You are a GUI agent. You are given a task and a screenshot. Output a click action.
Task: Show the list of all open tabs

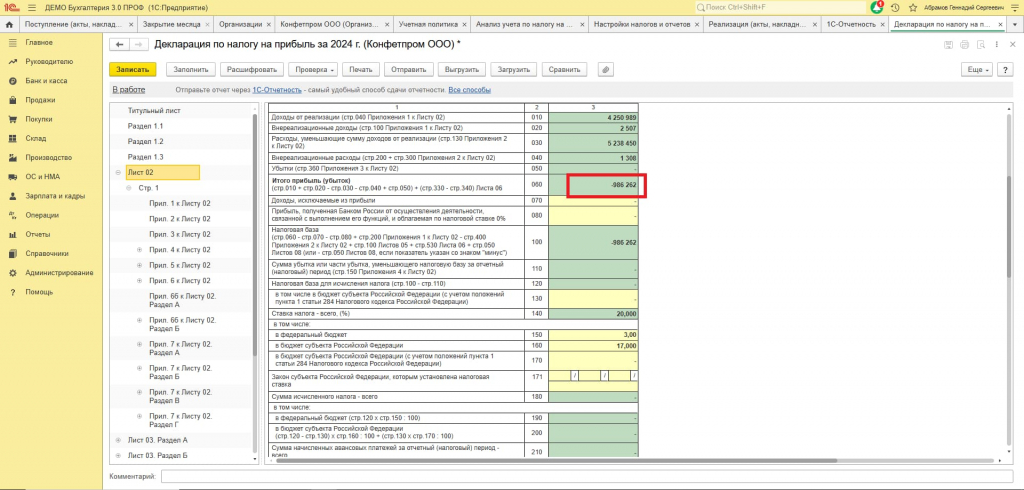1014,24
